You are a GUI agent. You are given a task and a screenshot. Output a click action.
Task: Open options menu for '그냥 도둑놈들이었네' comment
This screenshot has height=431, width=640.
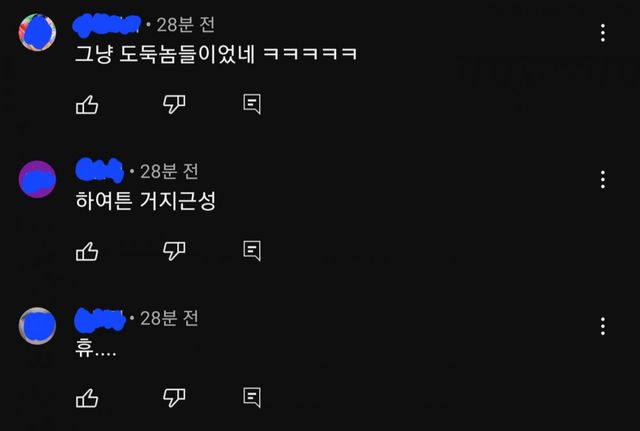tap(602, 33)
